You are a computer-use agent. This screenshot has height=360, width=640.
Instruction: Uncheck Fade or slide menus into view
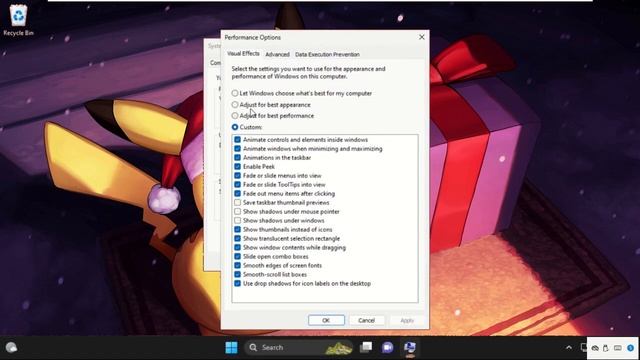point(238,176)
